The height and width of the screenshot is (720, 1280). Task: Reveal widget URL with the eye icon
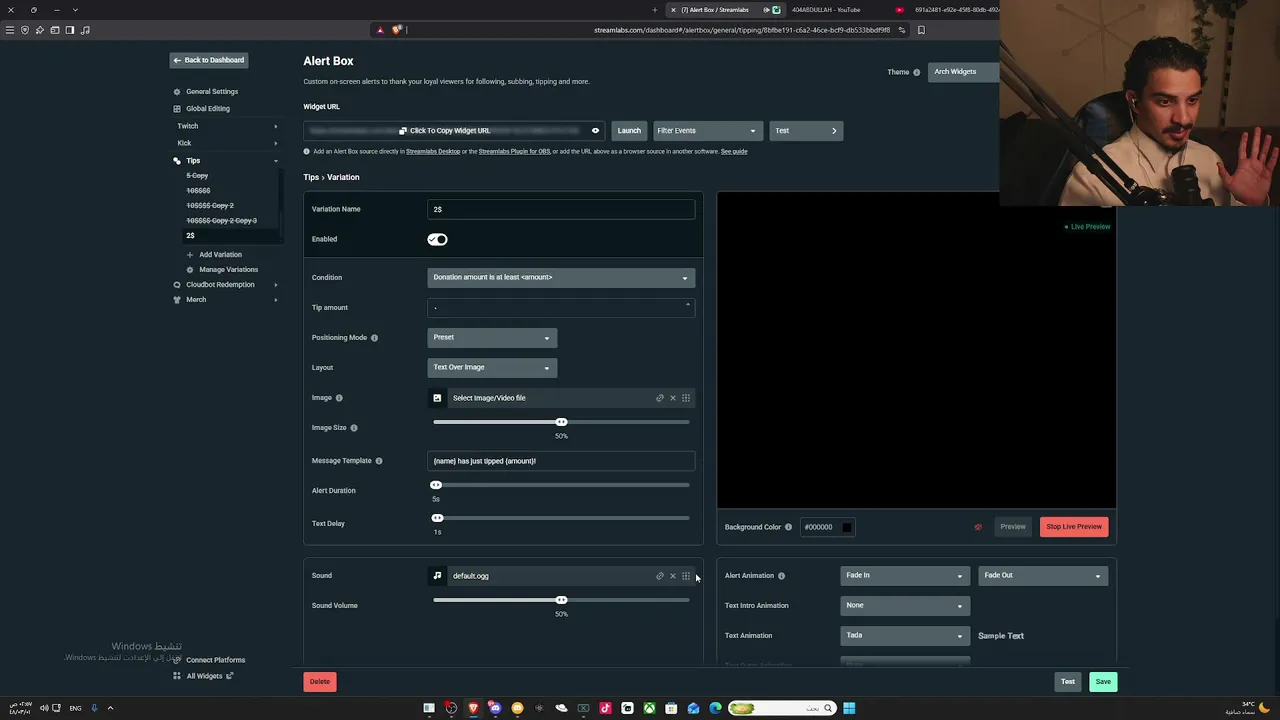tap(595, 131)
